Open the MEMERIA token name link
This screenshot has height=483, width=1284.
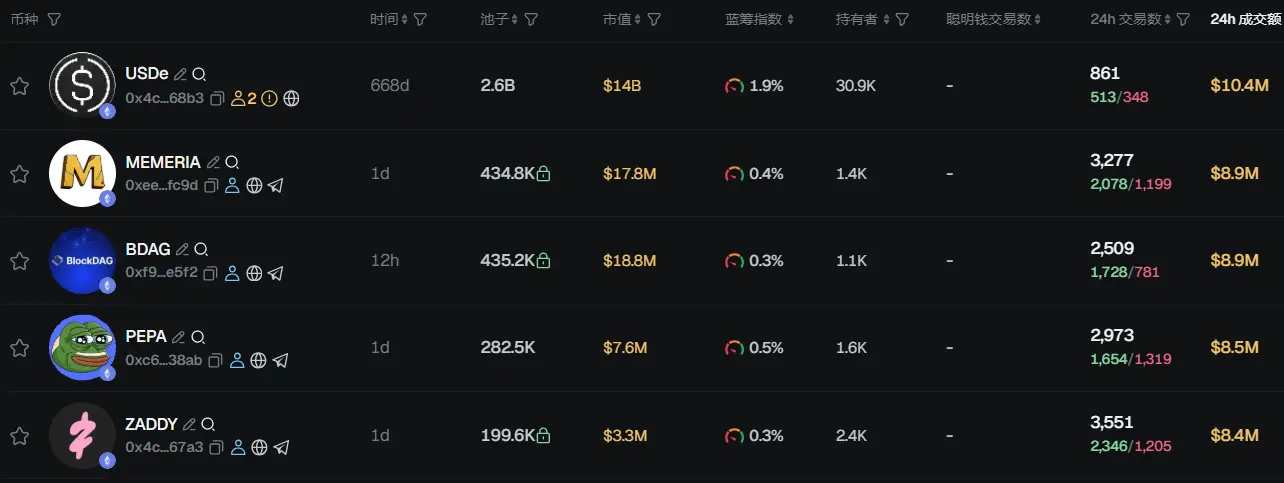[163, 162]
